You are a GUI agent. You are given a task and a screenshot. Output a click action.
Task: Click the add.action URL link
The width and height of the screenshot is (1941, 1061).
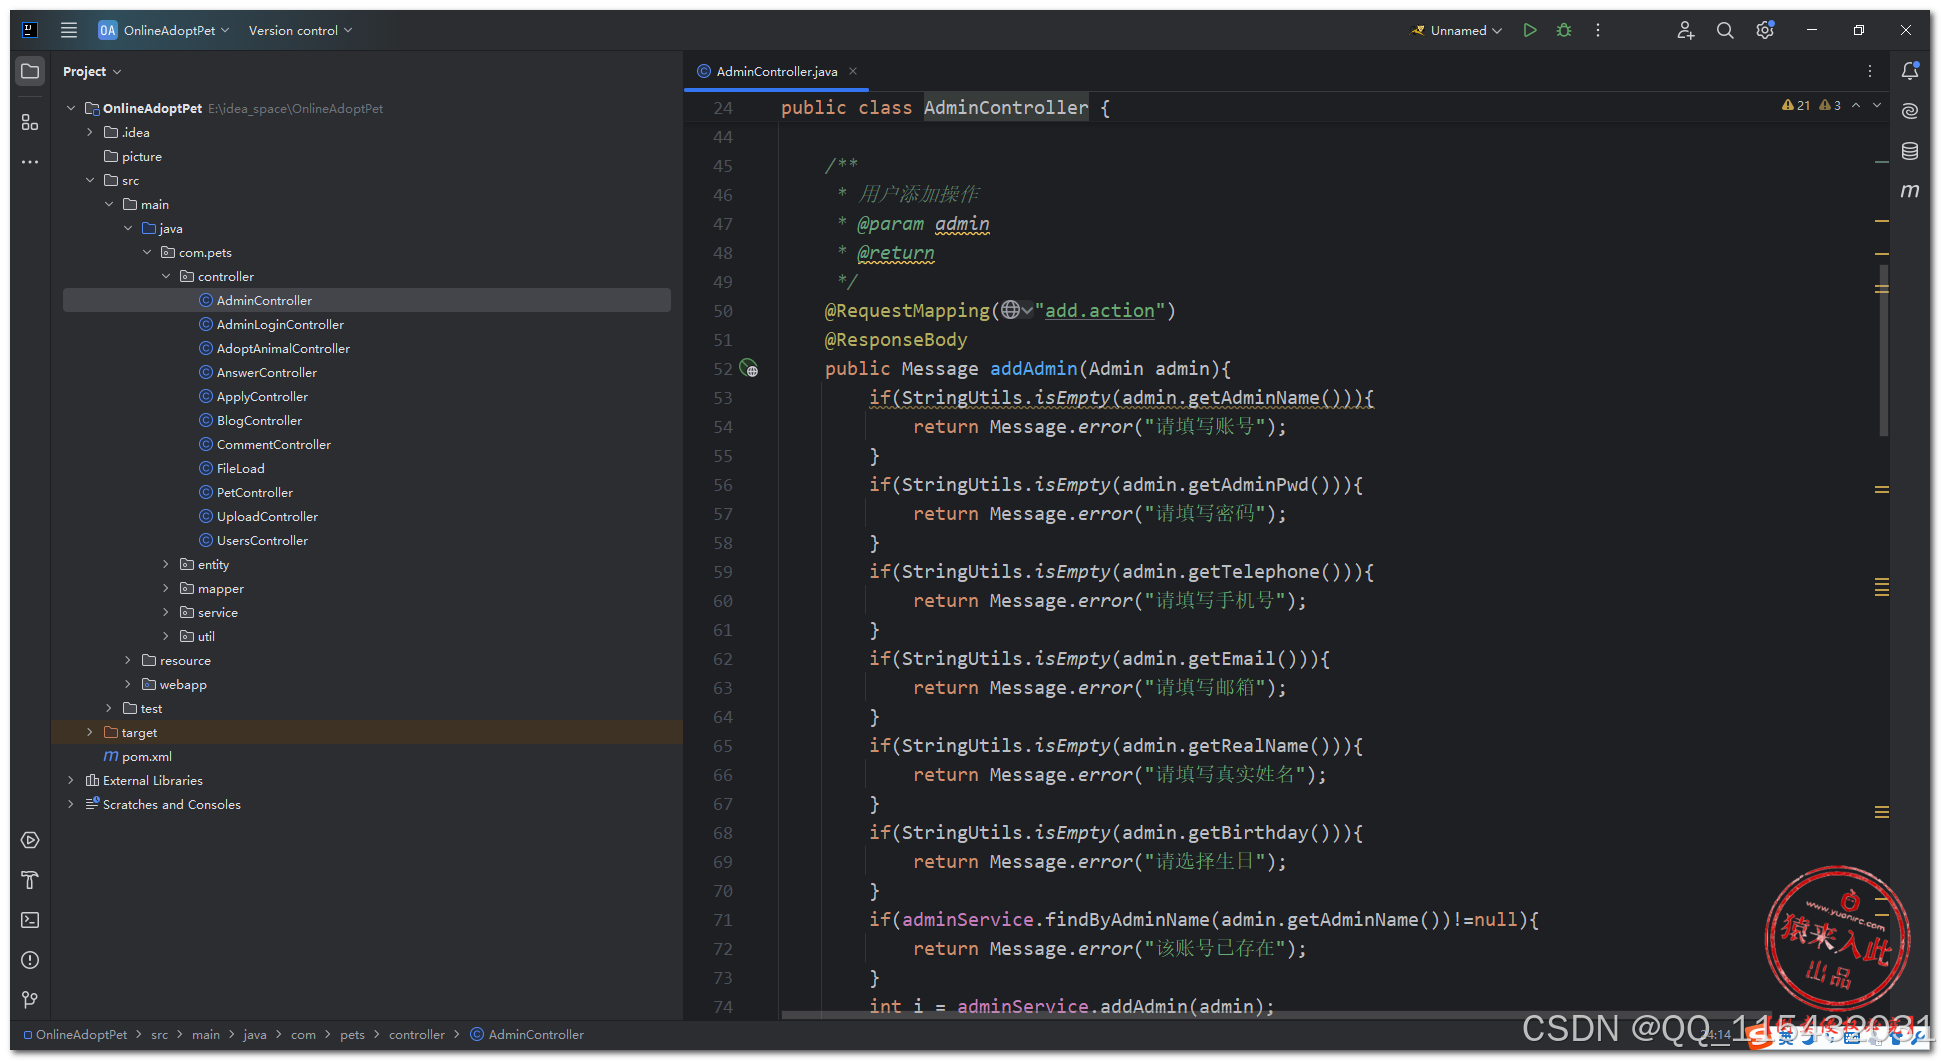pos(1100,311)
